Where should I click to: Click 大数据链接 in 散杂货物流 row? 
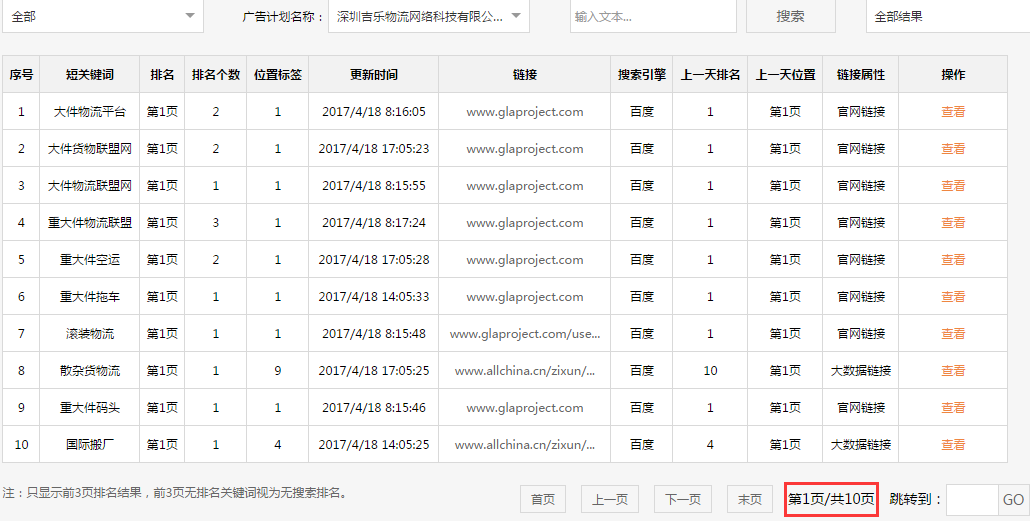[x=861, y=371]
